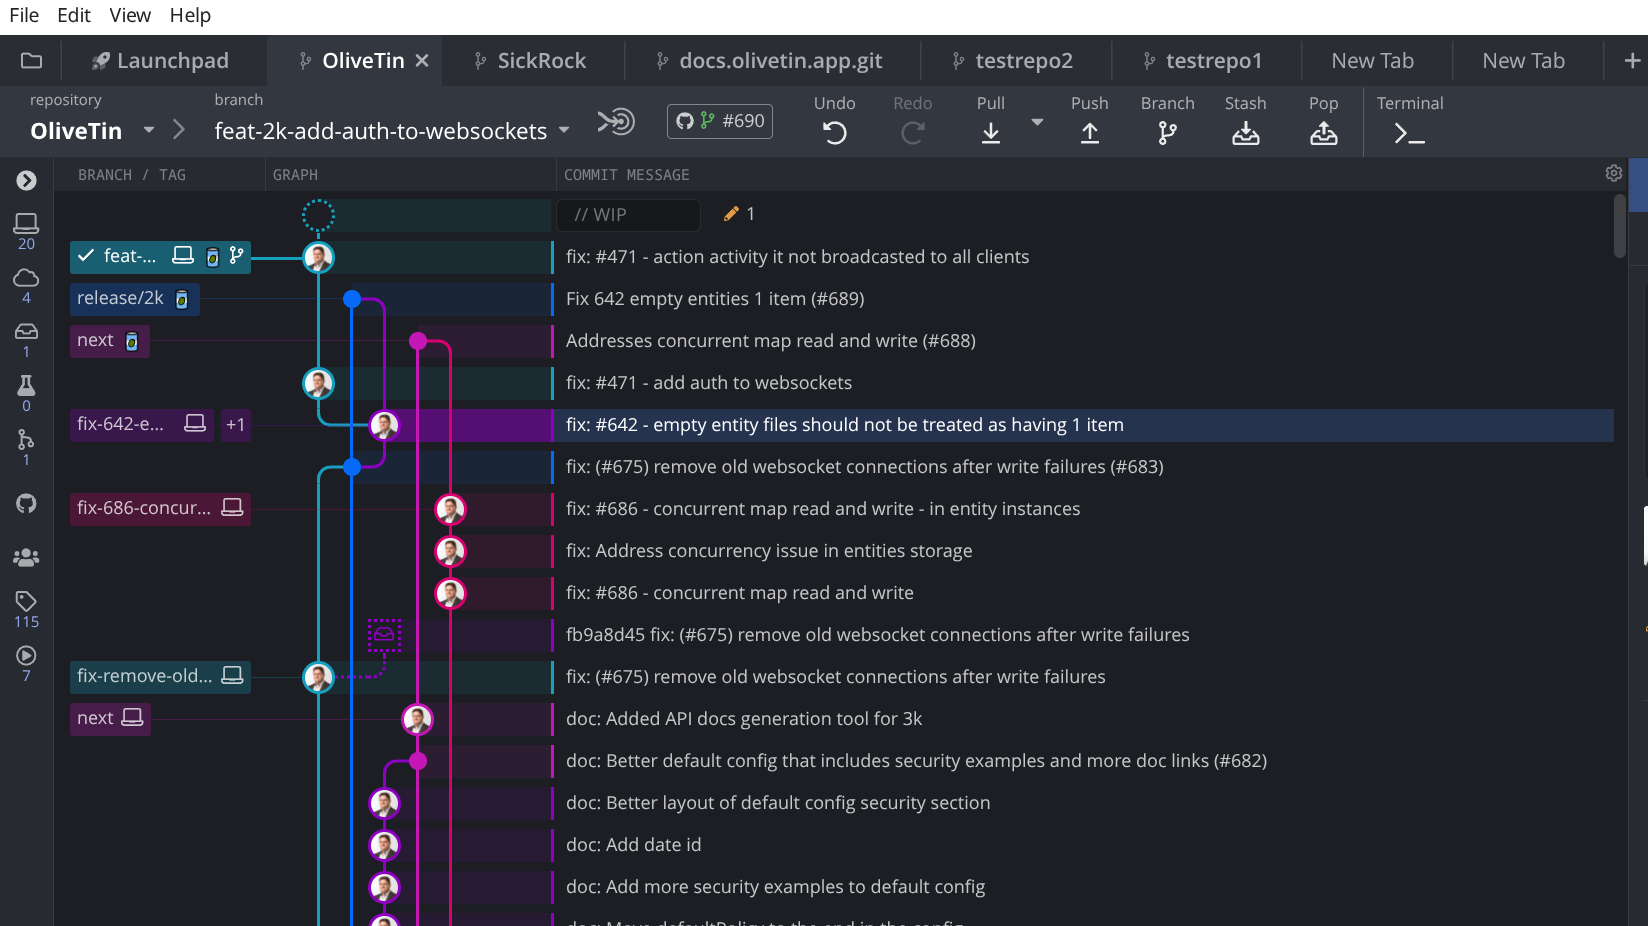The image size is (1648, 926).
Task: Click the Undo icon in the toolbar
Action: (834, 133)
